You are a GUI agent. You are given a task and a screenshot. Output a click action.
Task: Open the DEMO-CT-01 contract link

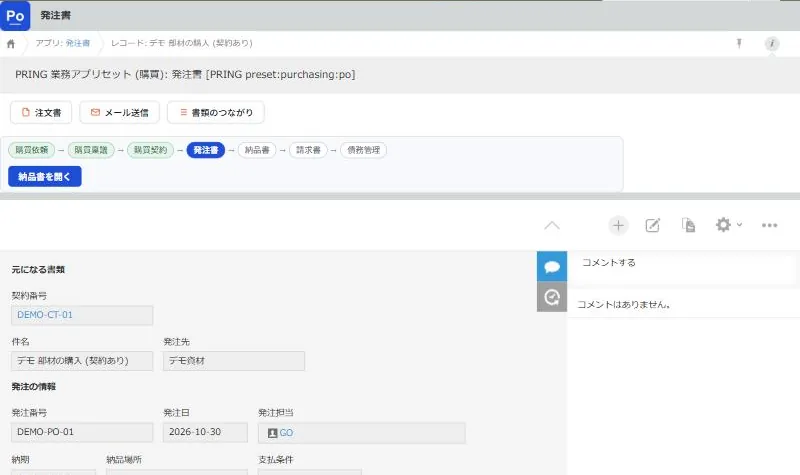pyautogui.click(x=45, y=315)
